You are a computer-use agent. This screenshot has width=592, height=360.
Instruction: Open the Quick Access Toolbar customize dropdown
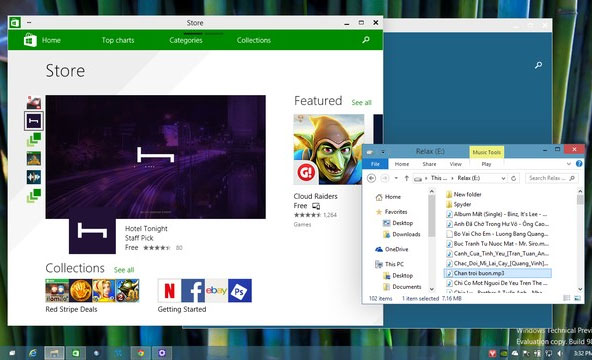click(x=382, y=152)
